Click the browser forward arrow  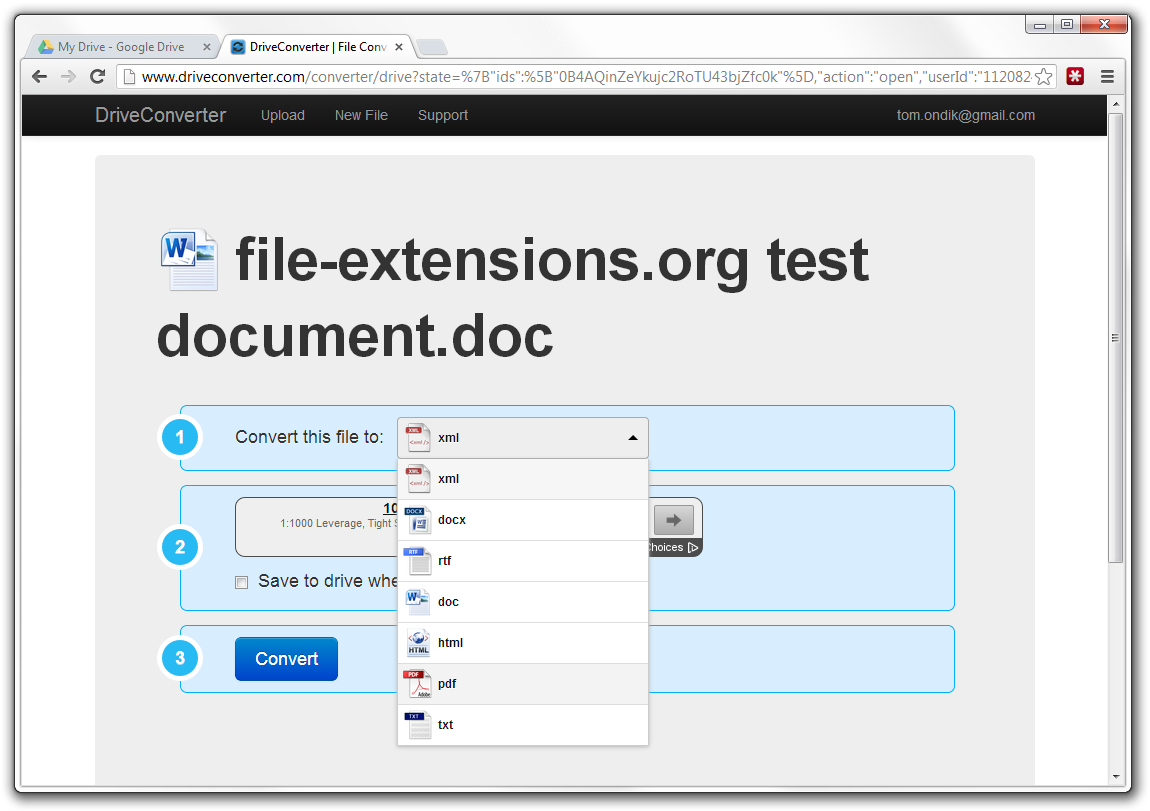coord(68,76)
